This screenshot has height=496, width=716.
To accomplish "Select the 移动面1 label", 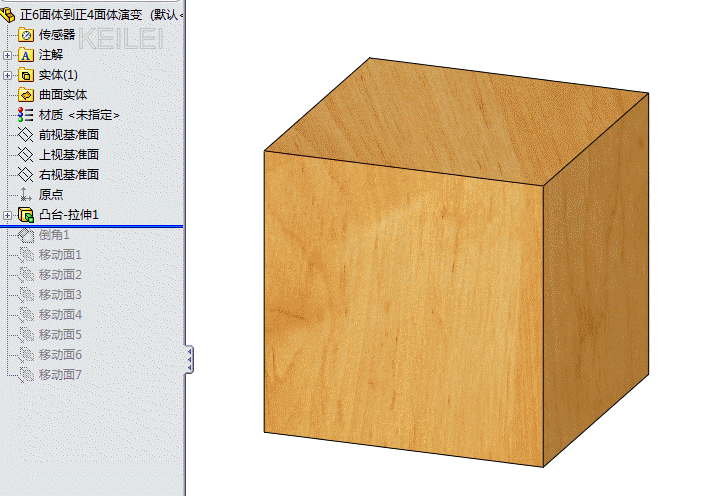I will 60,255.
